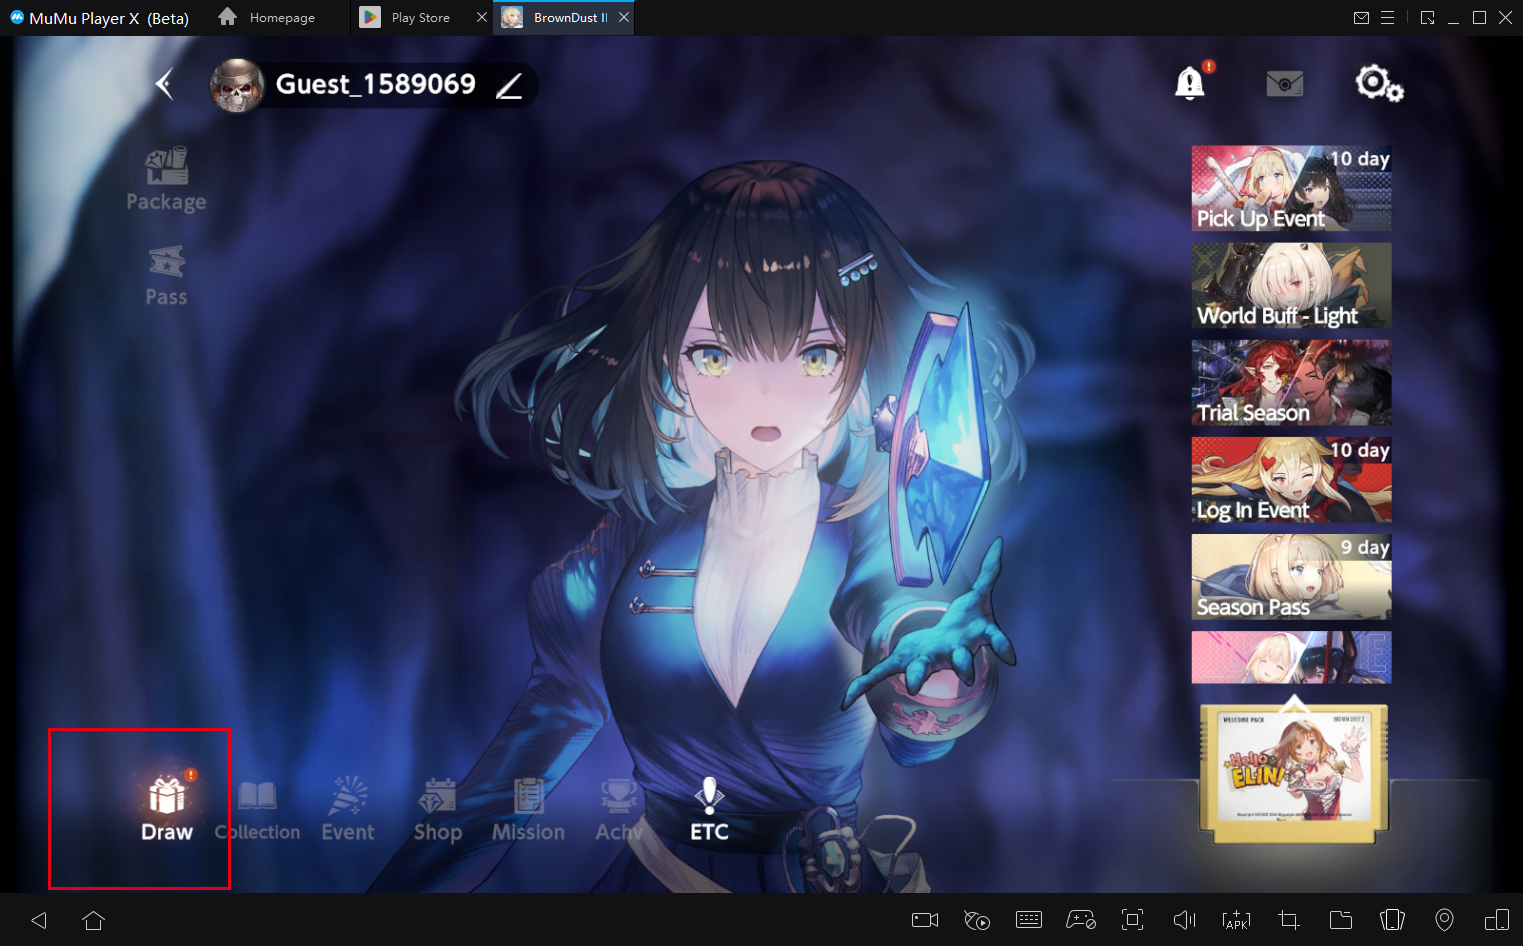The height and width of the screenshot is (946, 1523).
Task: Open the mailbox envelope icon
Action: (1285, 83)
